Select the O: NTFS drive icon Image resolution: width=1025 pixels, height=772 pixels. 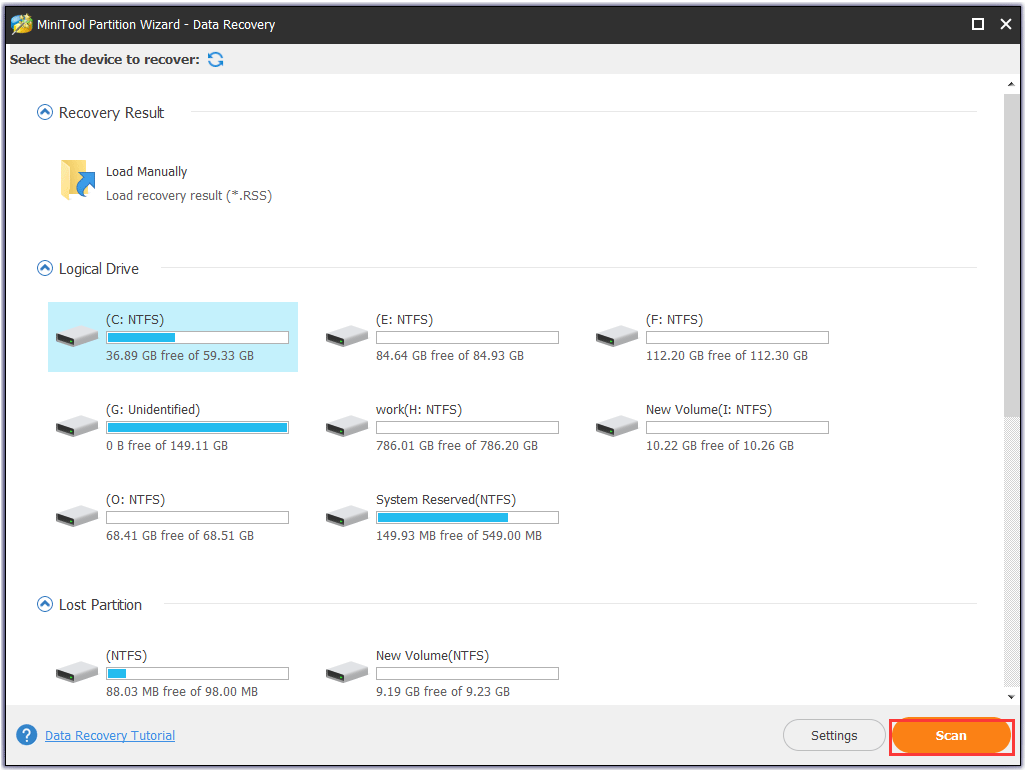[77, 516]
